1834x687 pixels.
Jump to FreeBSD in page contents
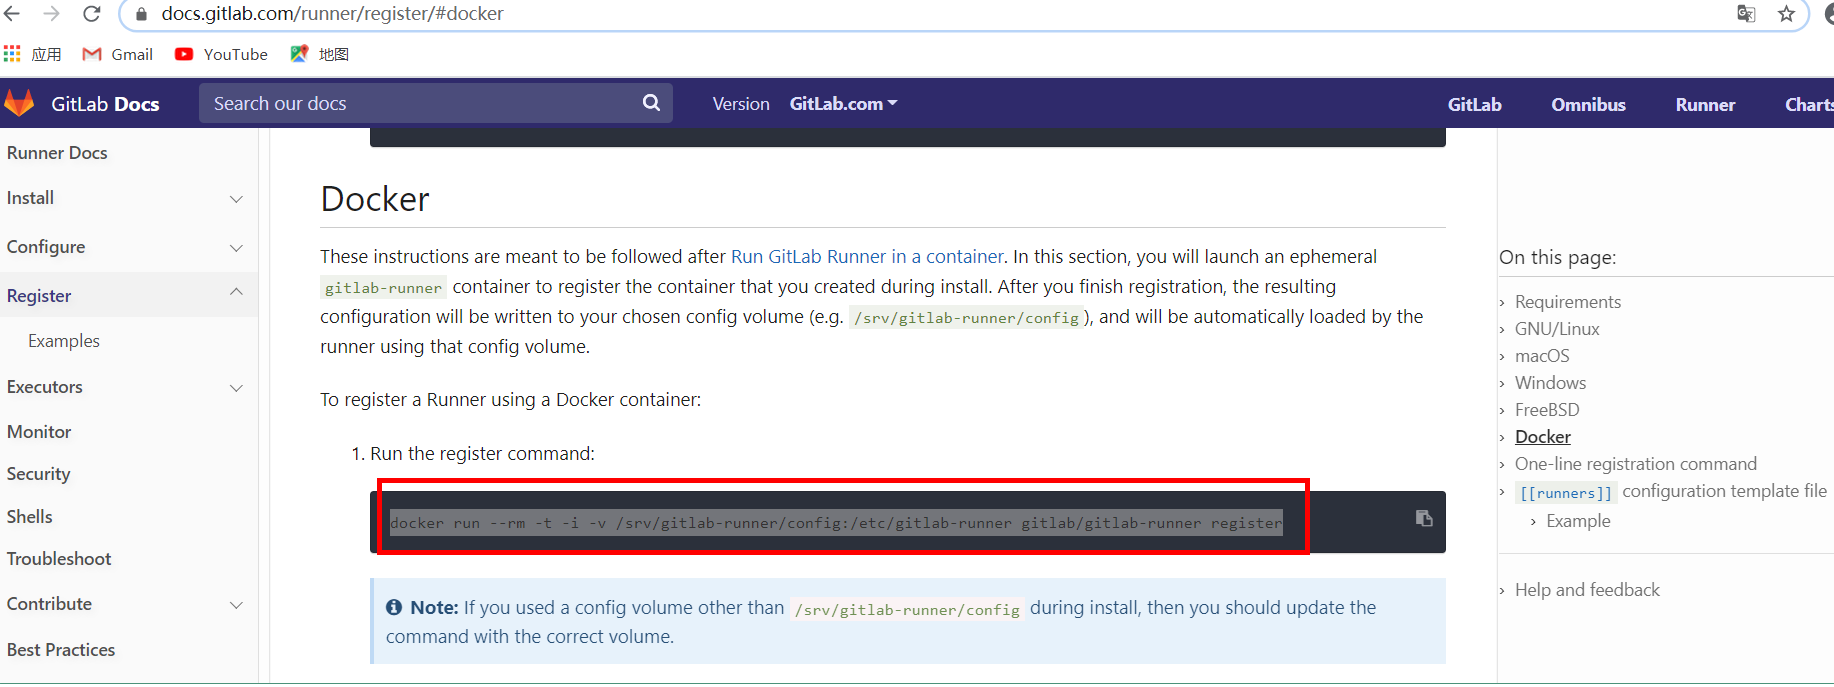(1547, 410)
